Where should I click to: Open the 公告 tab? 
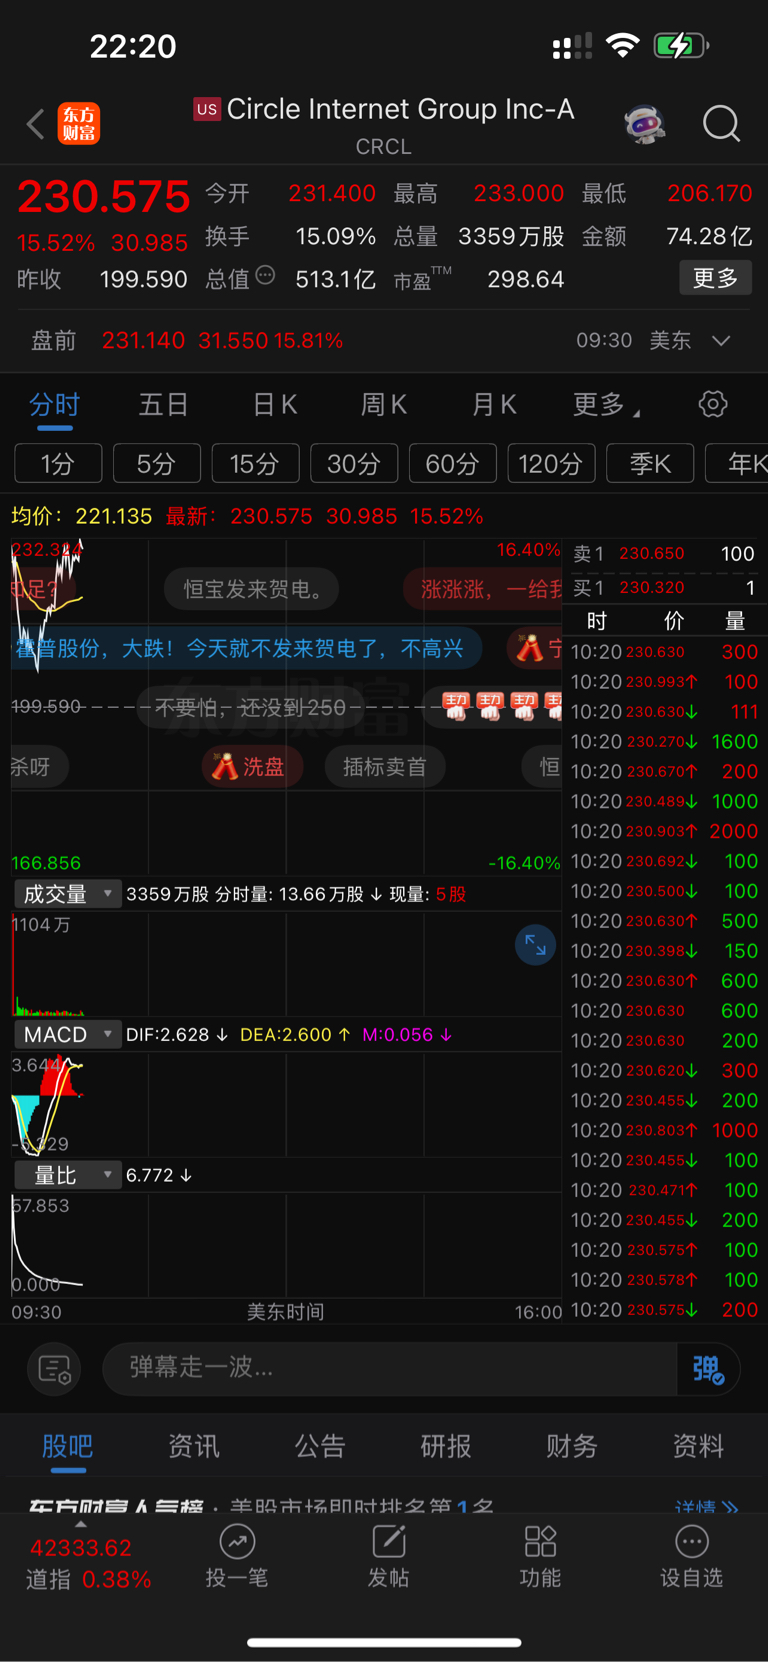[x=320, y=1446]
